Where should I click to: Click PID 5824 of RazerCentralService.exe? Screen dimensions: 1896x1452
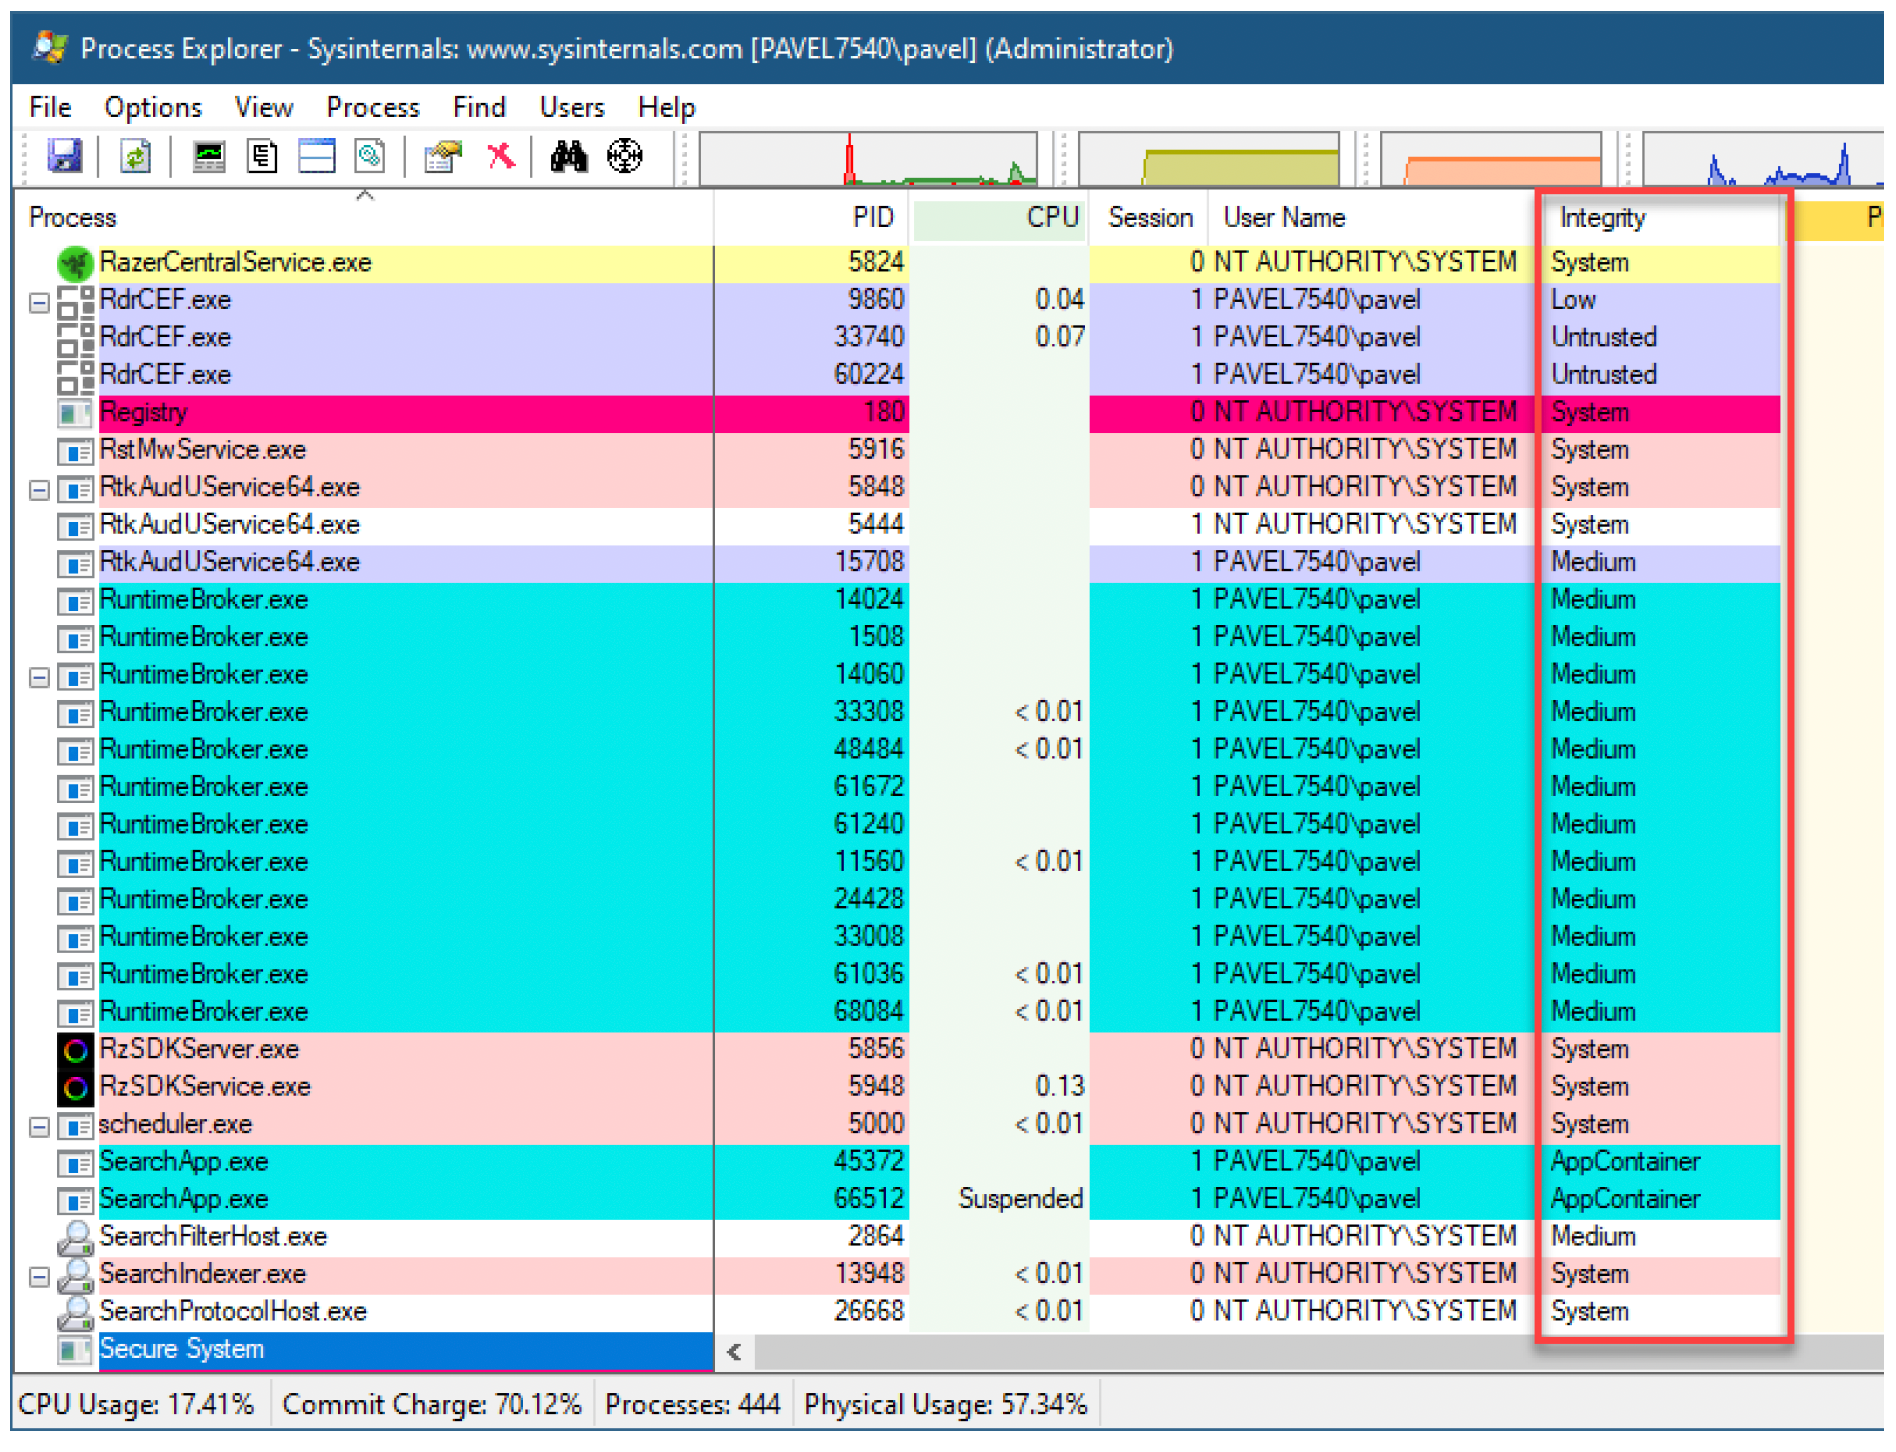click(x=875, y=263)
